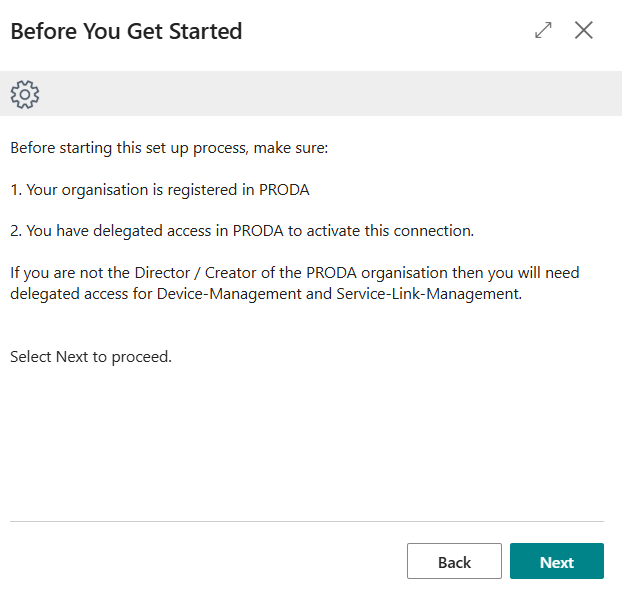Go to previous step with Back

click(x=454, y=561)
